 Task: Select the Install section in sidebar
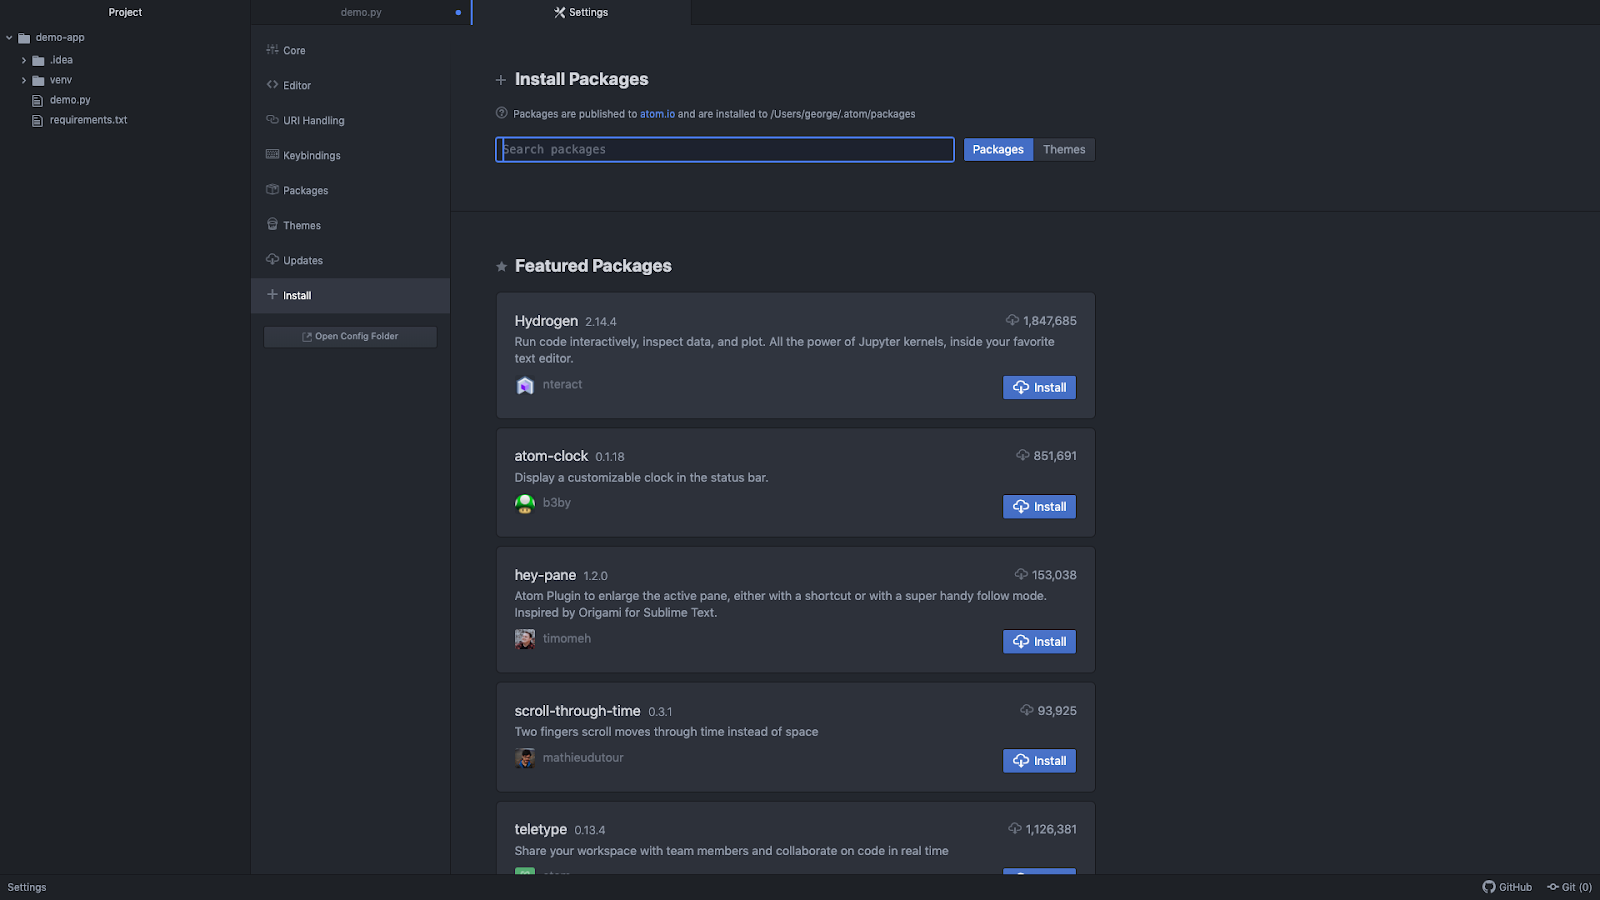point(350,295)
